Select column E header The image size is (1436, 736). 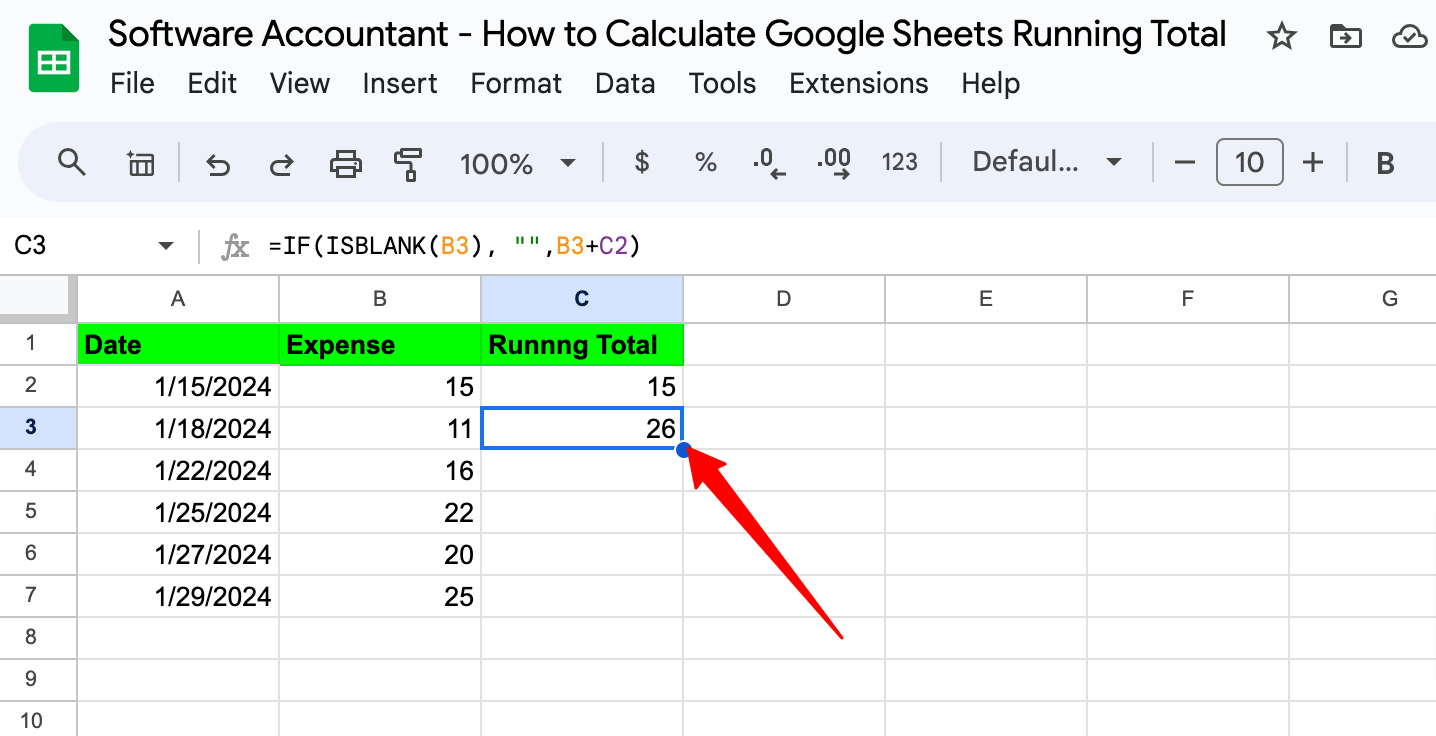click(x=986, y=298)
